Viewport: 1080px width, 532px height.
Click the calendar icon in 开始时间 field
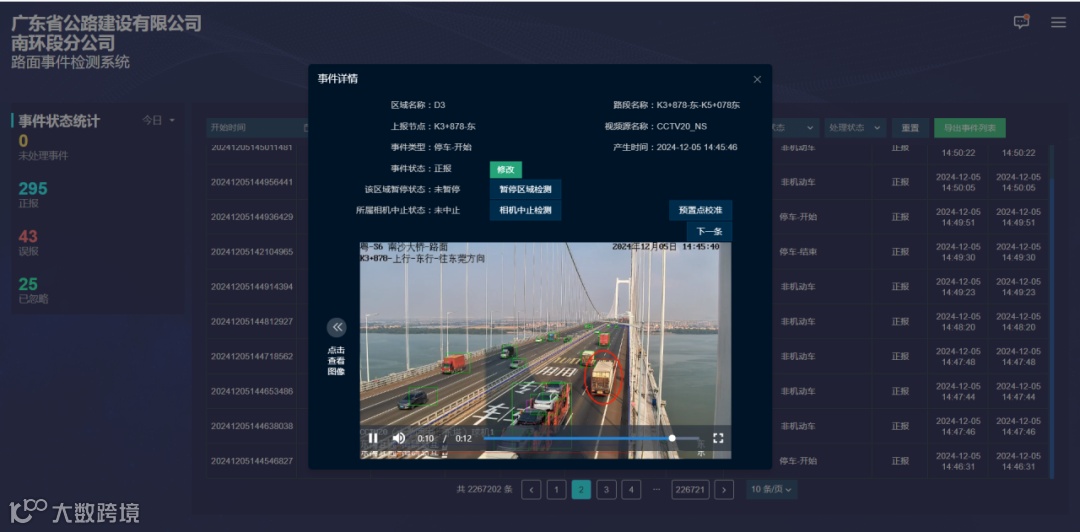point(306,127)
